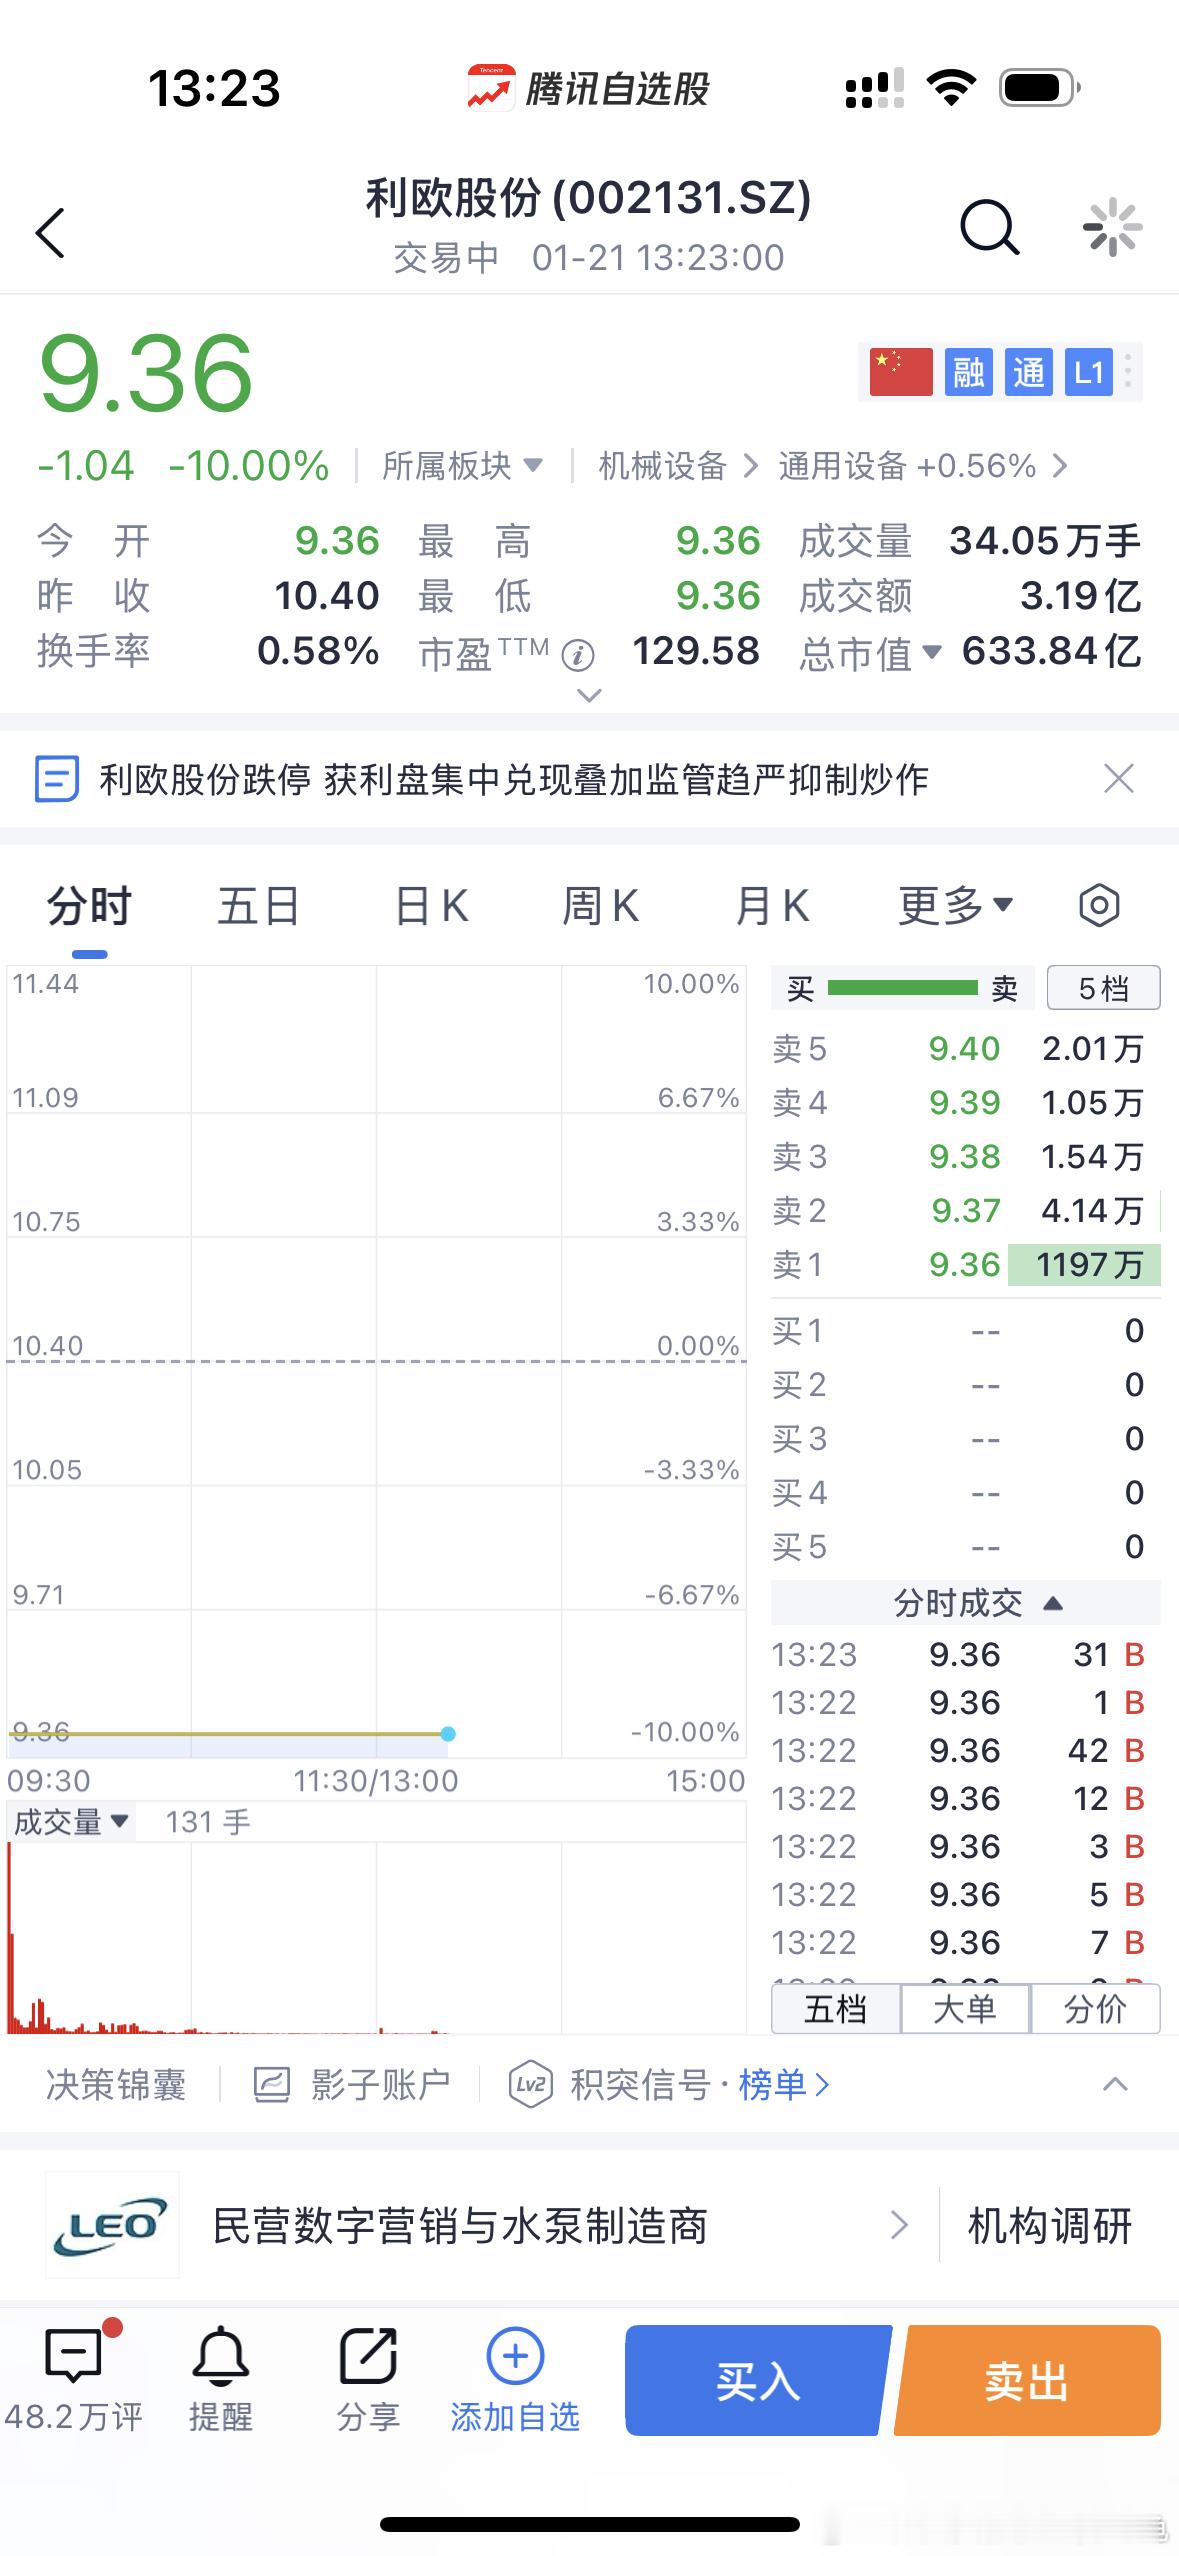This screenshot has height=2556, width=1179.
Task: Open the search magnifier icon
Action: [989, 228]
